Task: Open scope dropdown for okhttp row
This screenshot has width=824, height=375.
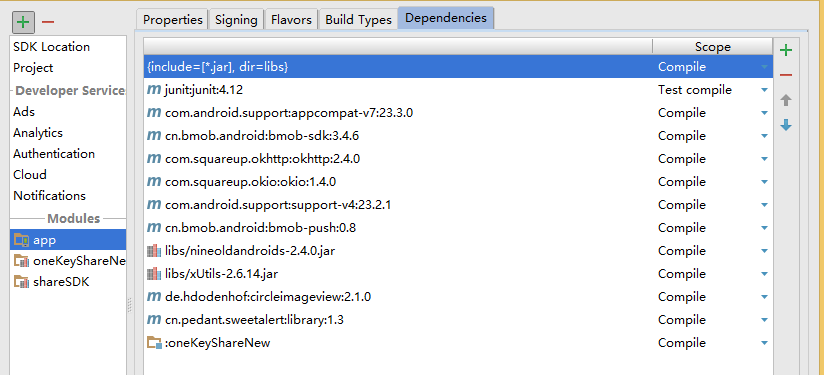Action: 764,159
